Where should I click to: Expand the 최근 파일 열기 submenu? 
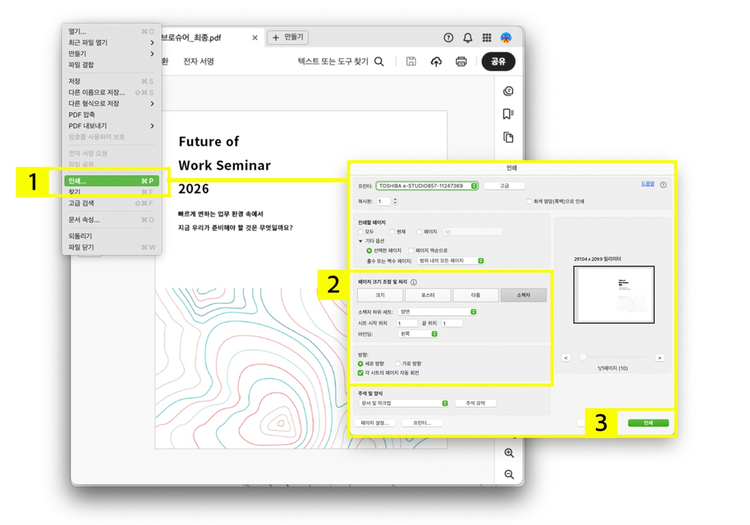[x=111, y=43]
